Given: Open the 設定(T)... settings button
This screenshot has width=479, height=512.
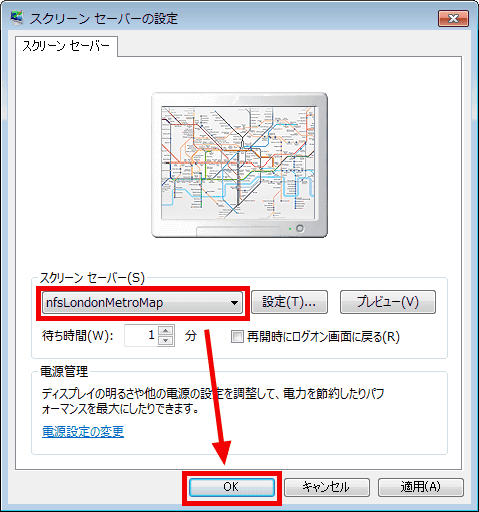Looking at the screenshot, I should point(289,302).
